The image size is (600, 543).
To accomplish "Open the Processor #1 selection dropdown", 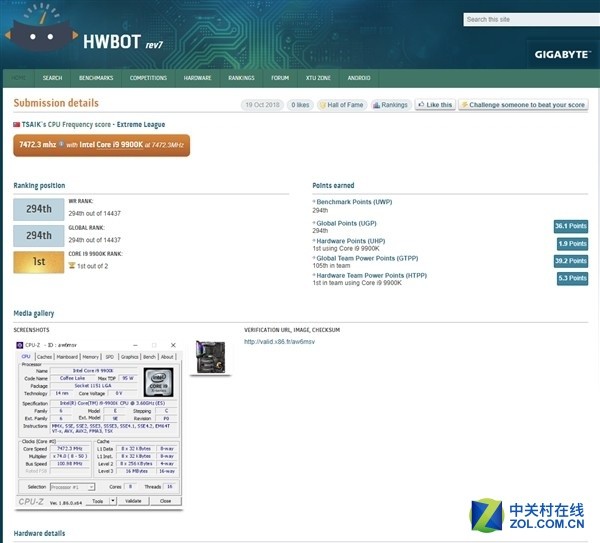I will click(72, 487).
